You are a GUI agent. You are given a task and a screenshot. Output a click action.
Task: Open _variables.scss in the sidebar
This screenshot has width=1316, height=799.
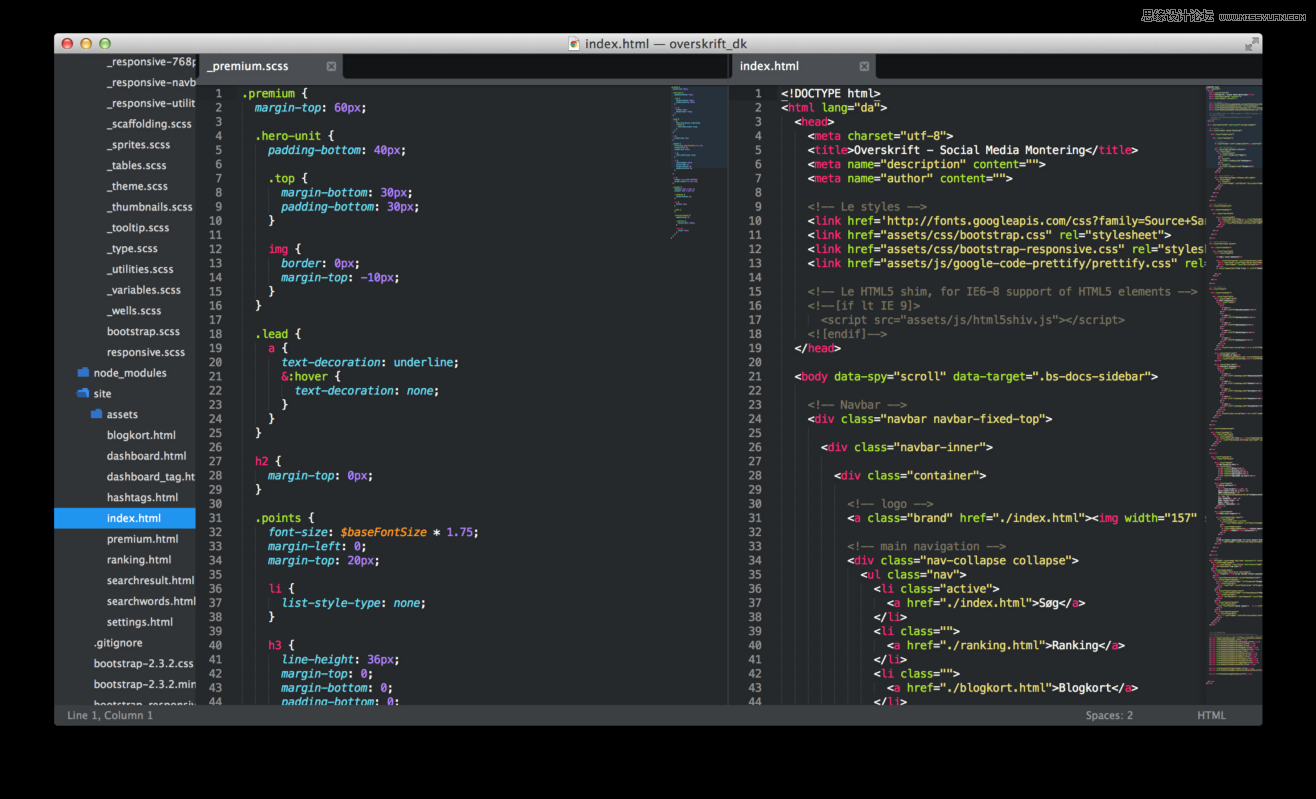point(144,290)
